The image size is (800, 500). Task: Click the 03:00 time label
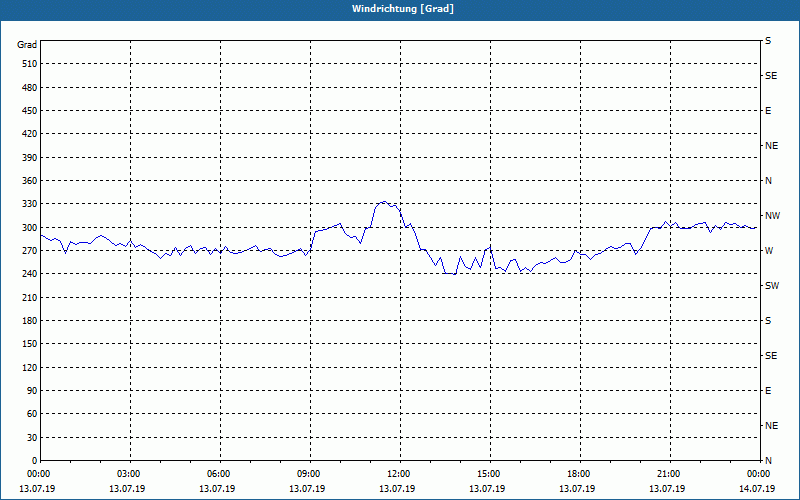tap(129, 474)
